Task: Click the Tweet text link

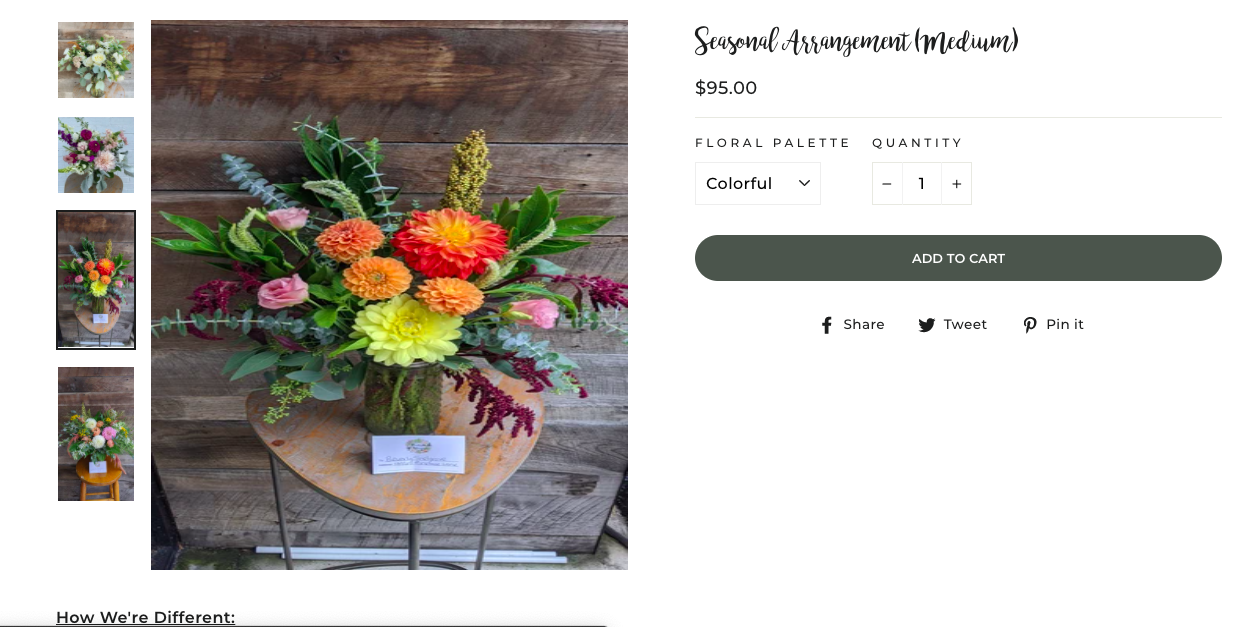Action: point(966,324)
